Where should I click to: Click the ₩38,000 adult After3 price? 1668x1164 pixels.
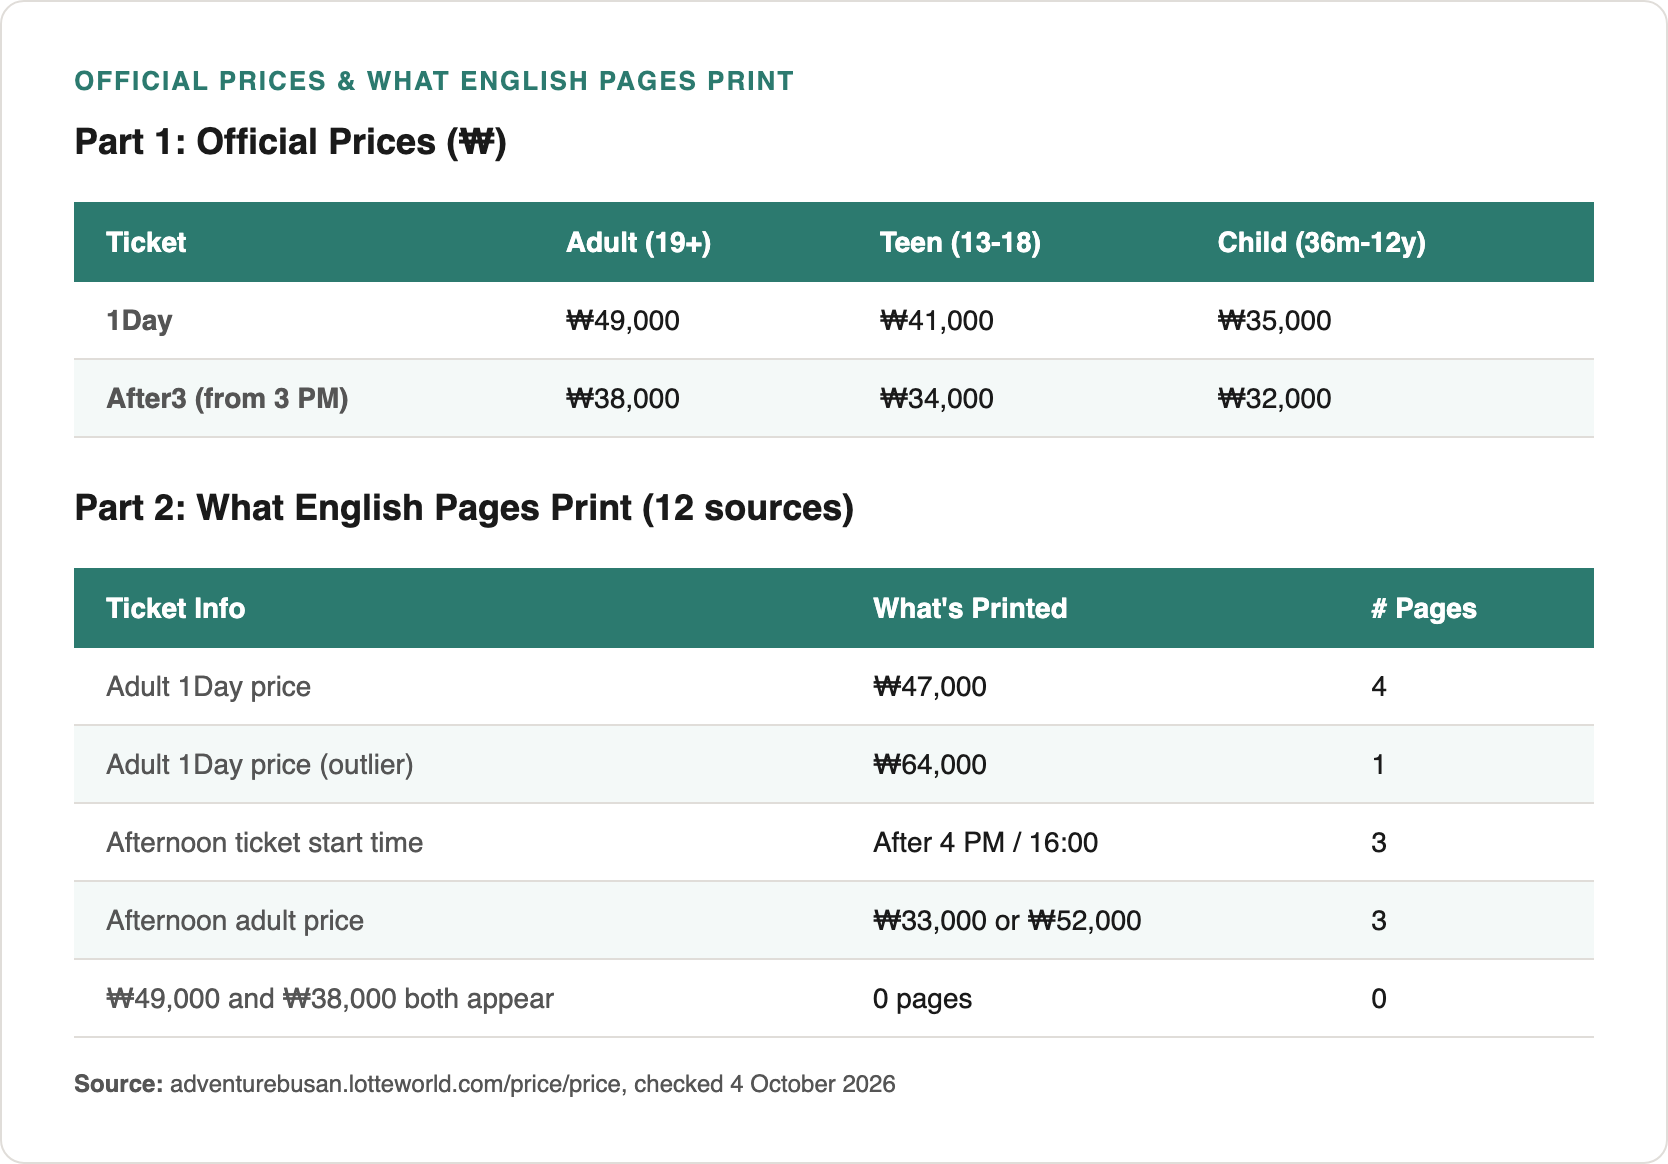coord(623,398)
